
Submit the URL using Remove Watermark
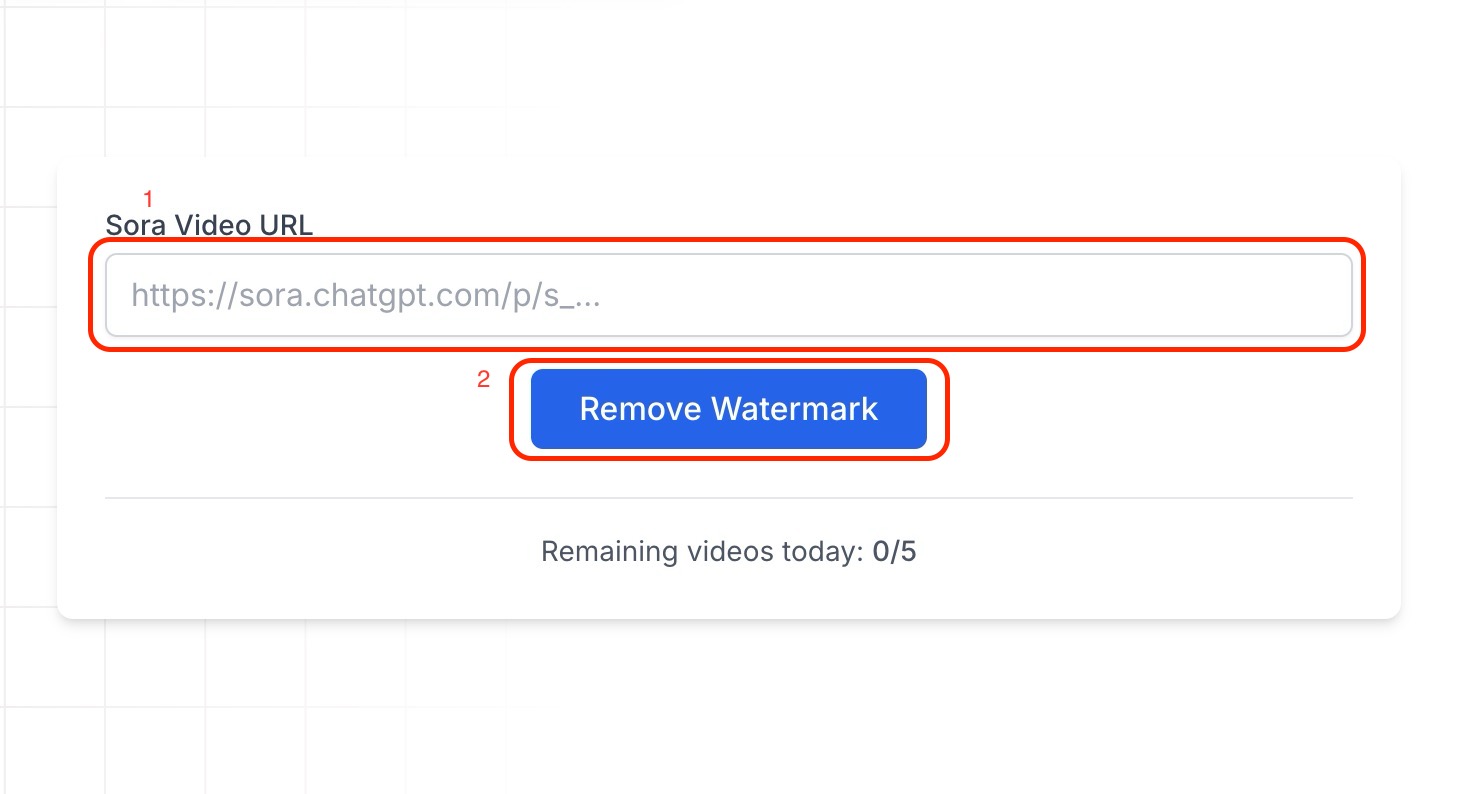tap(728, 409)
